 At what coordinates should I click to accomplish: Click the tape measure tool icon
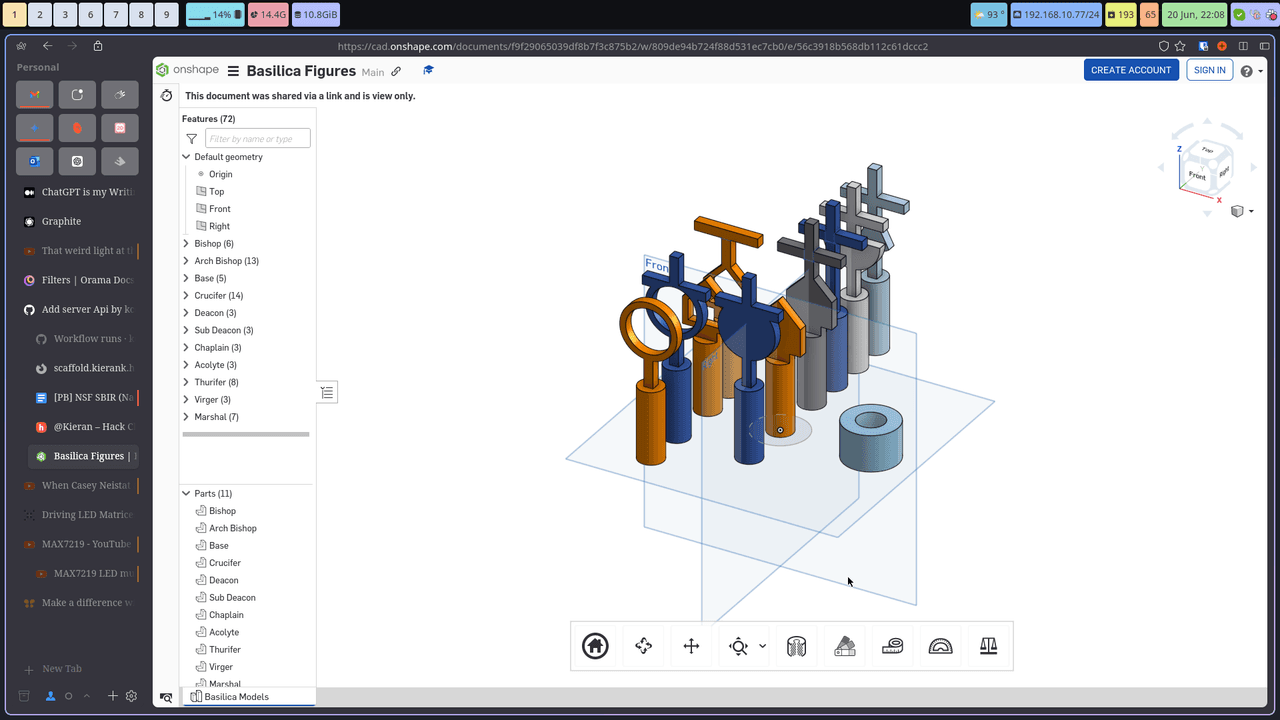(x=893, y=646)
